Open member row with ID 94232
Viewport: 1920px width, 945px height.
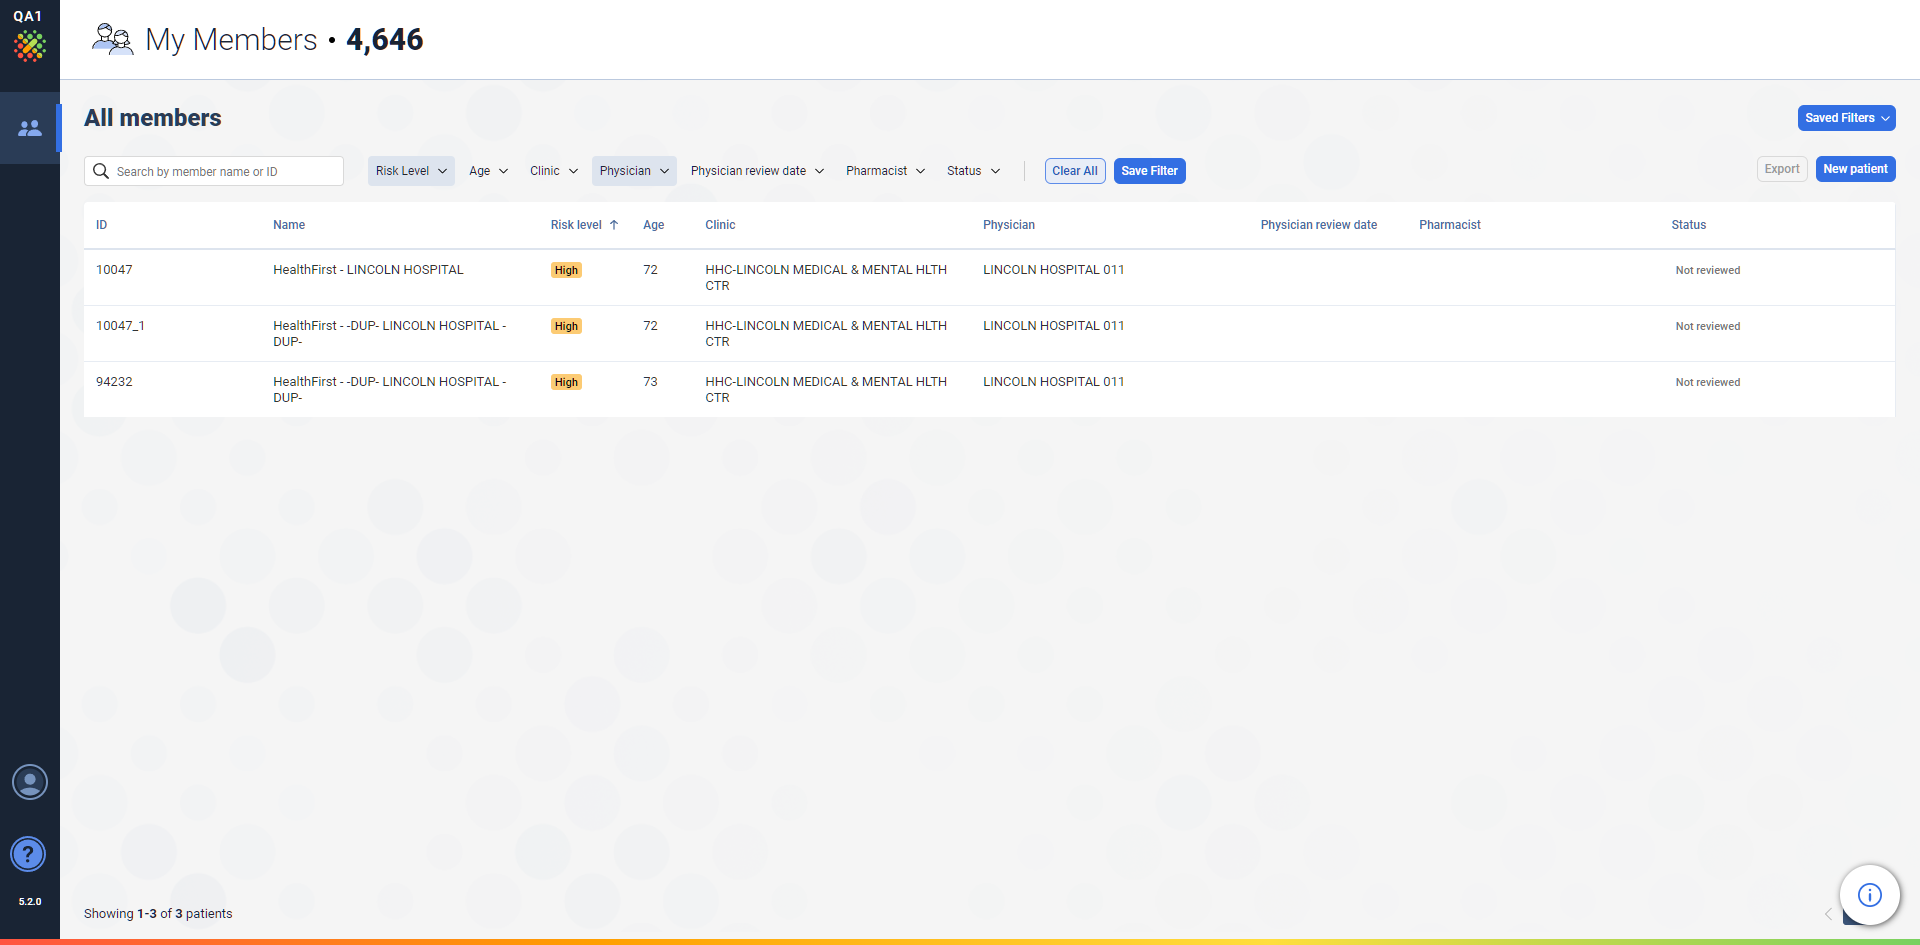click(114, 382)
